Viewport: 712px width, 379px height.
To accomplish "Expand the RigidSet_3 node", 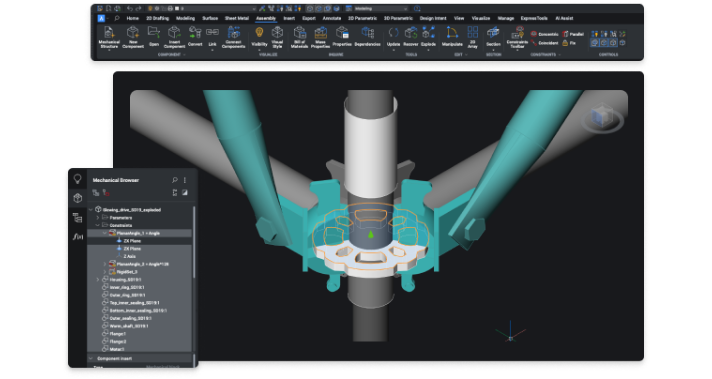I will pyautogui.click(x=105, y=272).
